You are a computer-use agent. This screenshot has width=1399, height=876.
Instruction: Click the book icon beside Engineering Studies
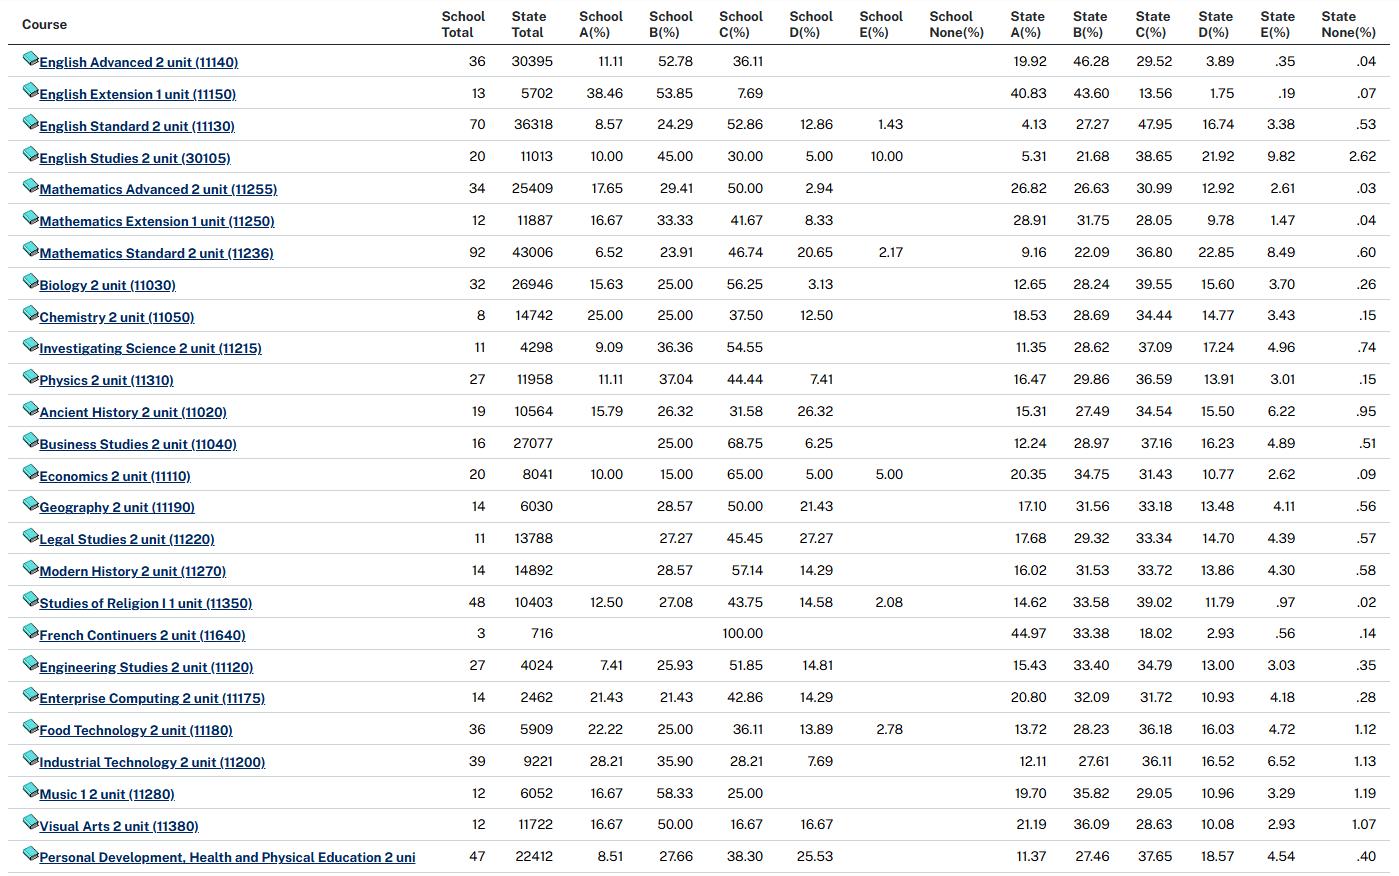point(30,665)
